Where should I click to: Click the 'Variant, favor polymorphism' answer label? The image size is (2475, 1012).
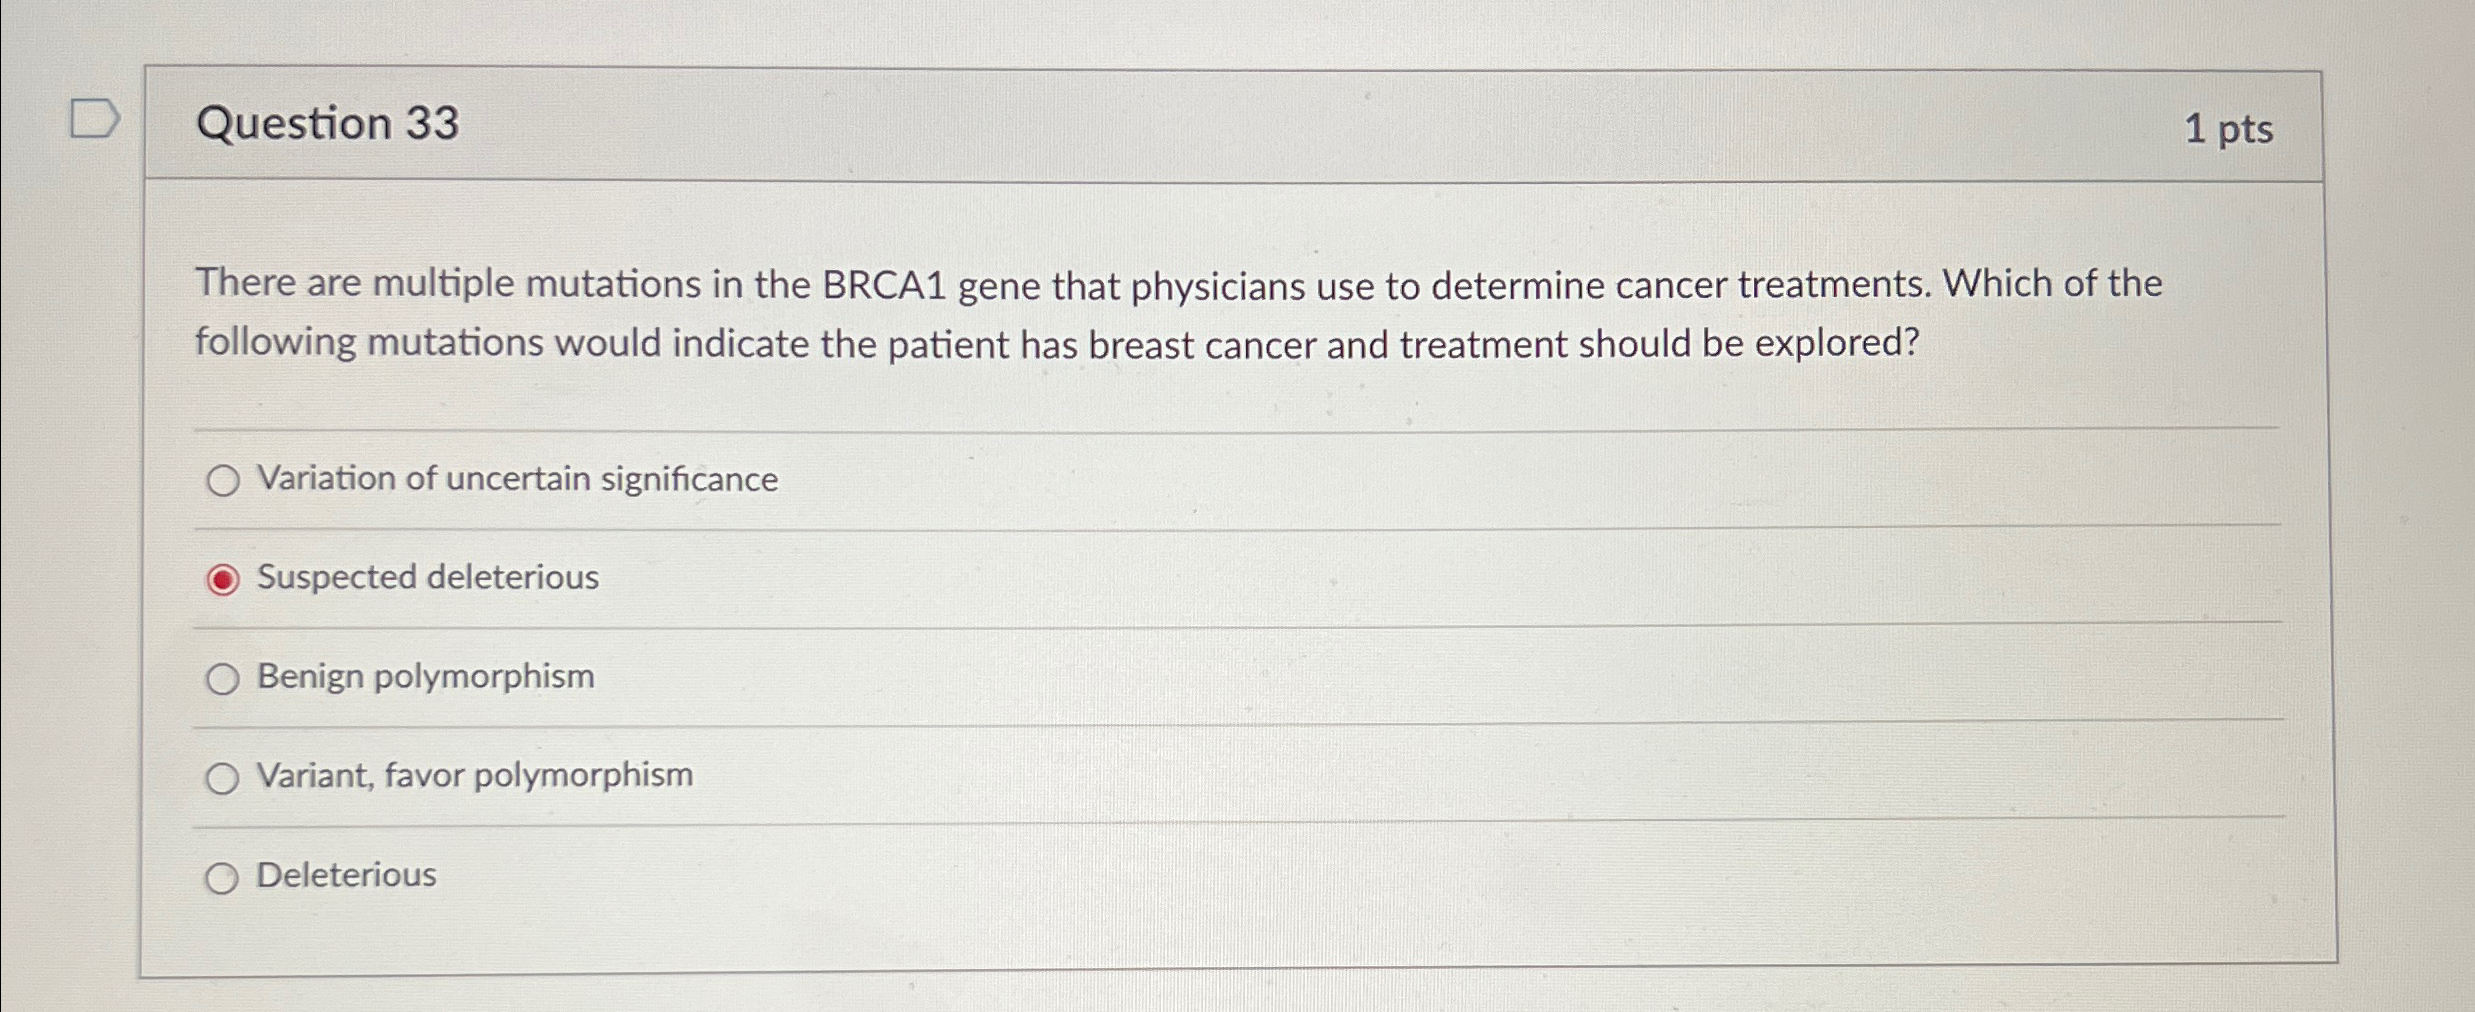pos(474,775)
